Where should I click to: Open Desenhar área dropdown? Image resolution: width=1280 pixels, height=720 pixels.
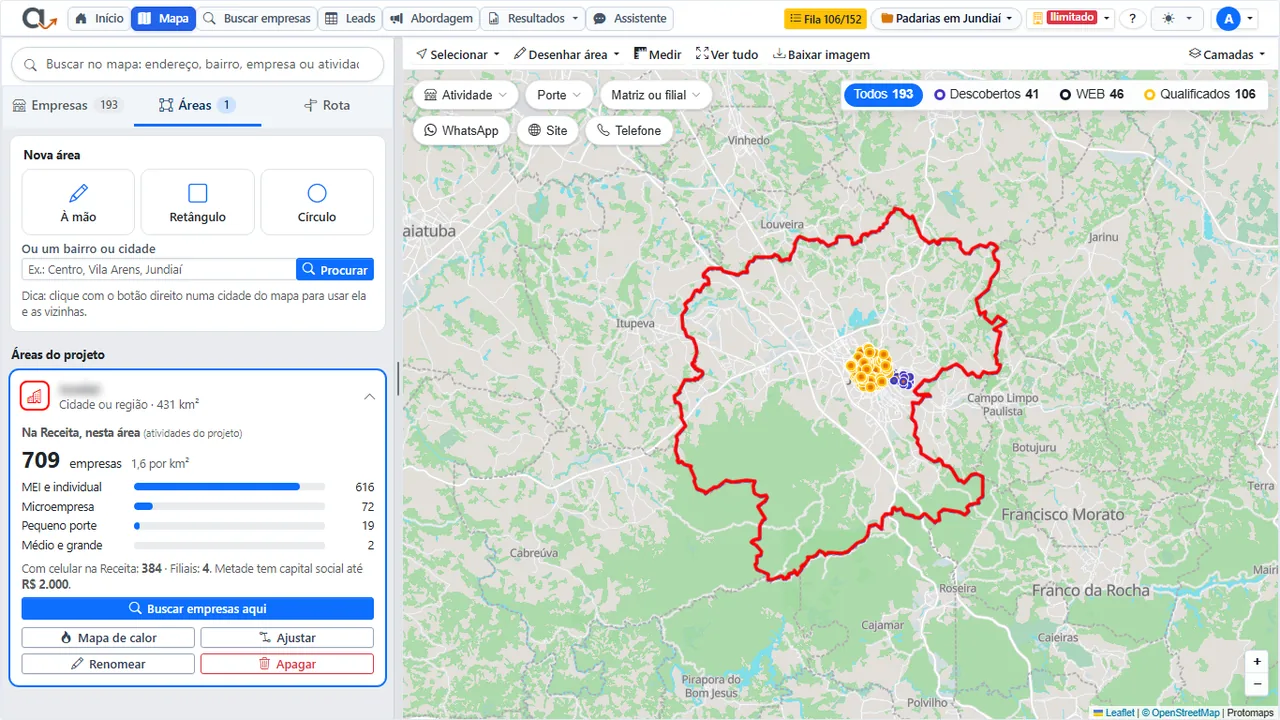(566, 54)
